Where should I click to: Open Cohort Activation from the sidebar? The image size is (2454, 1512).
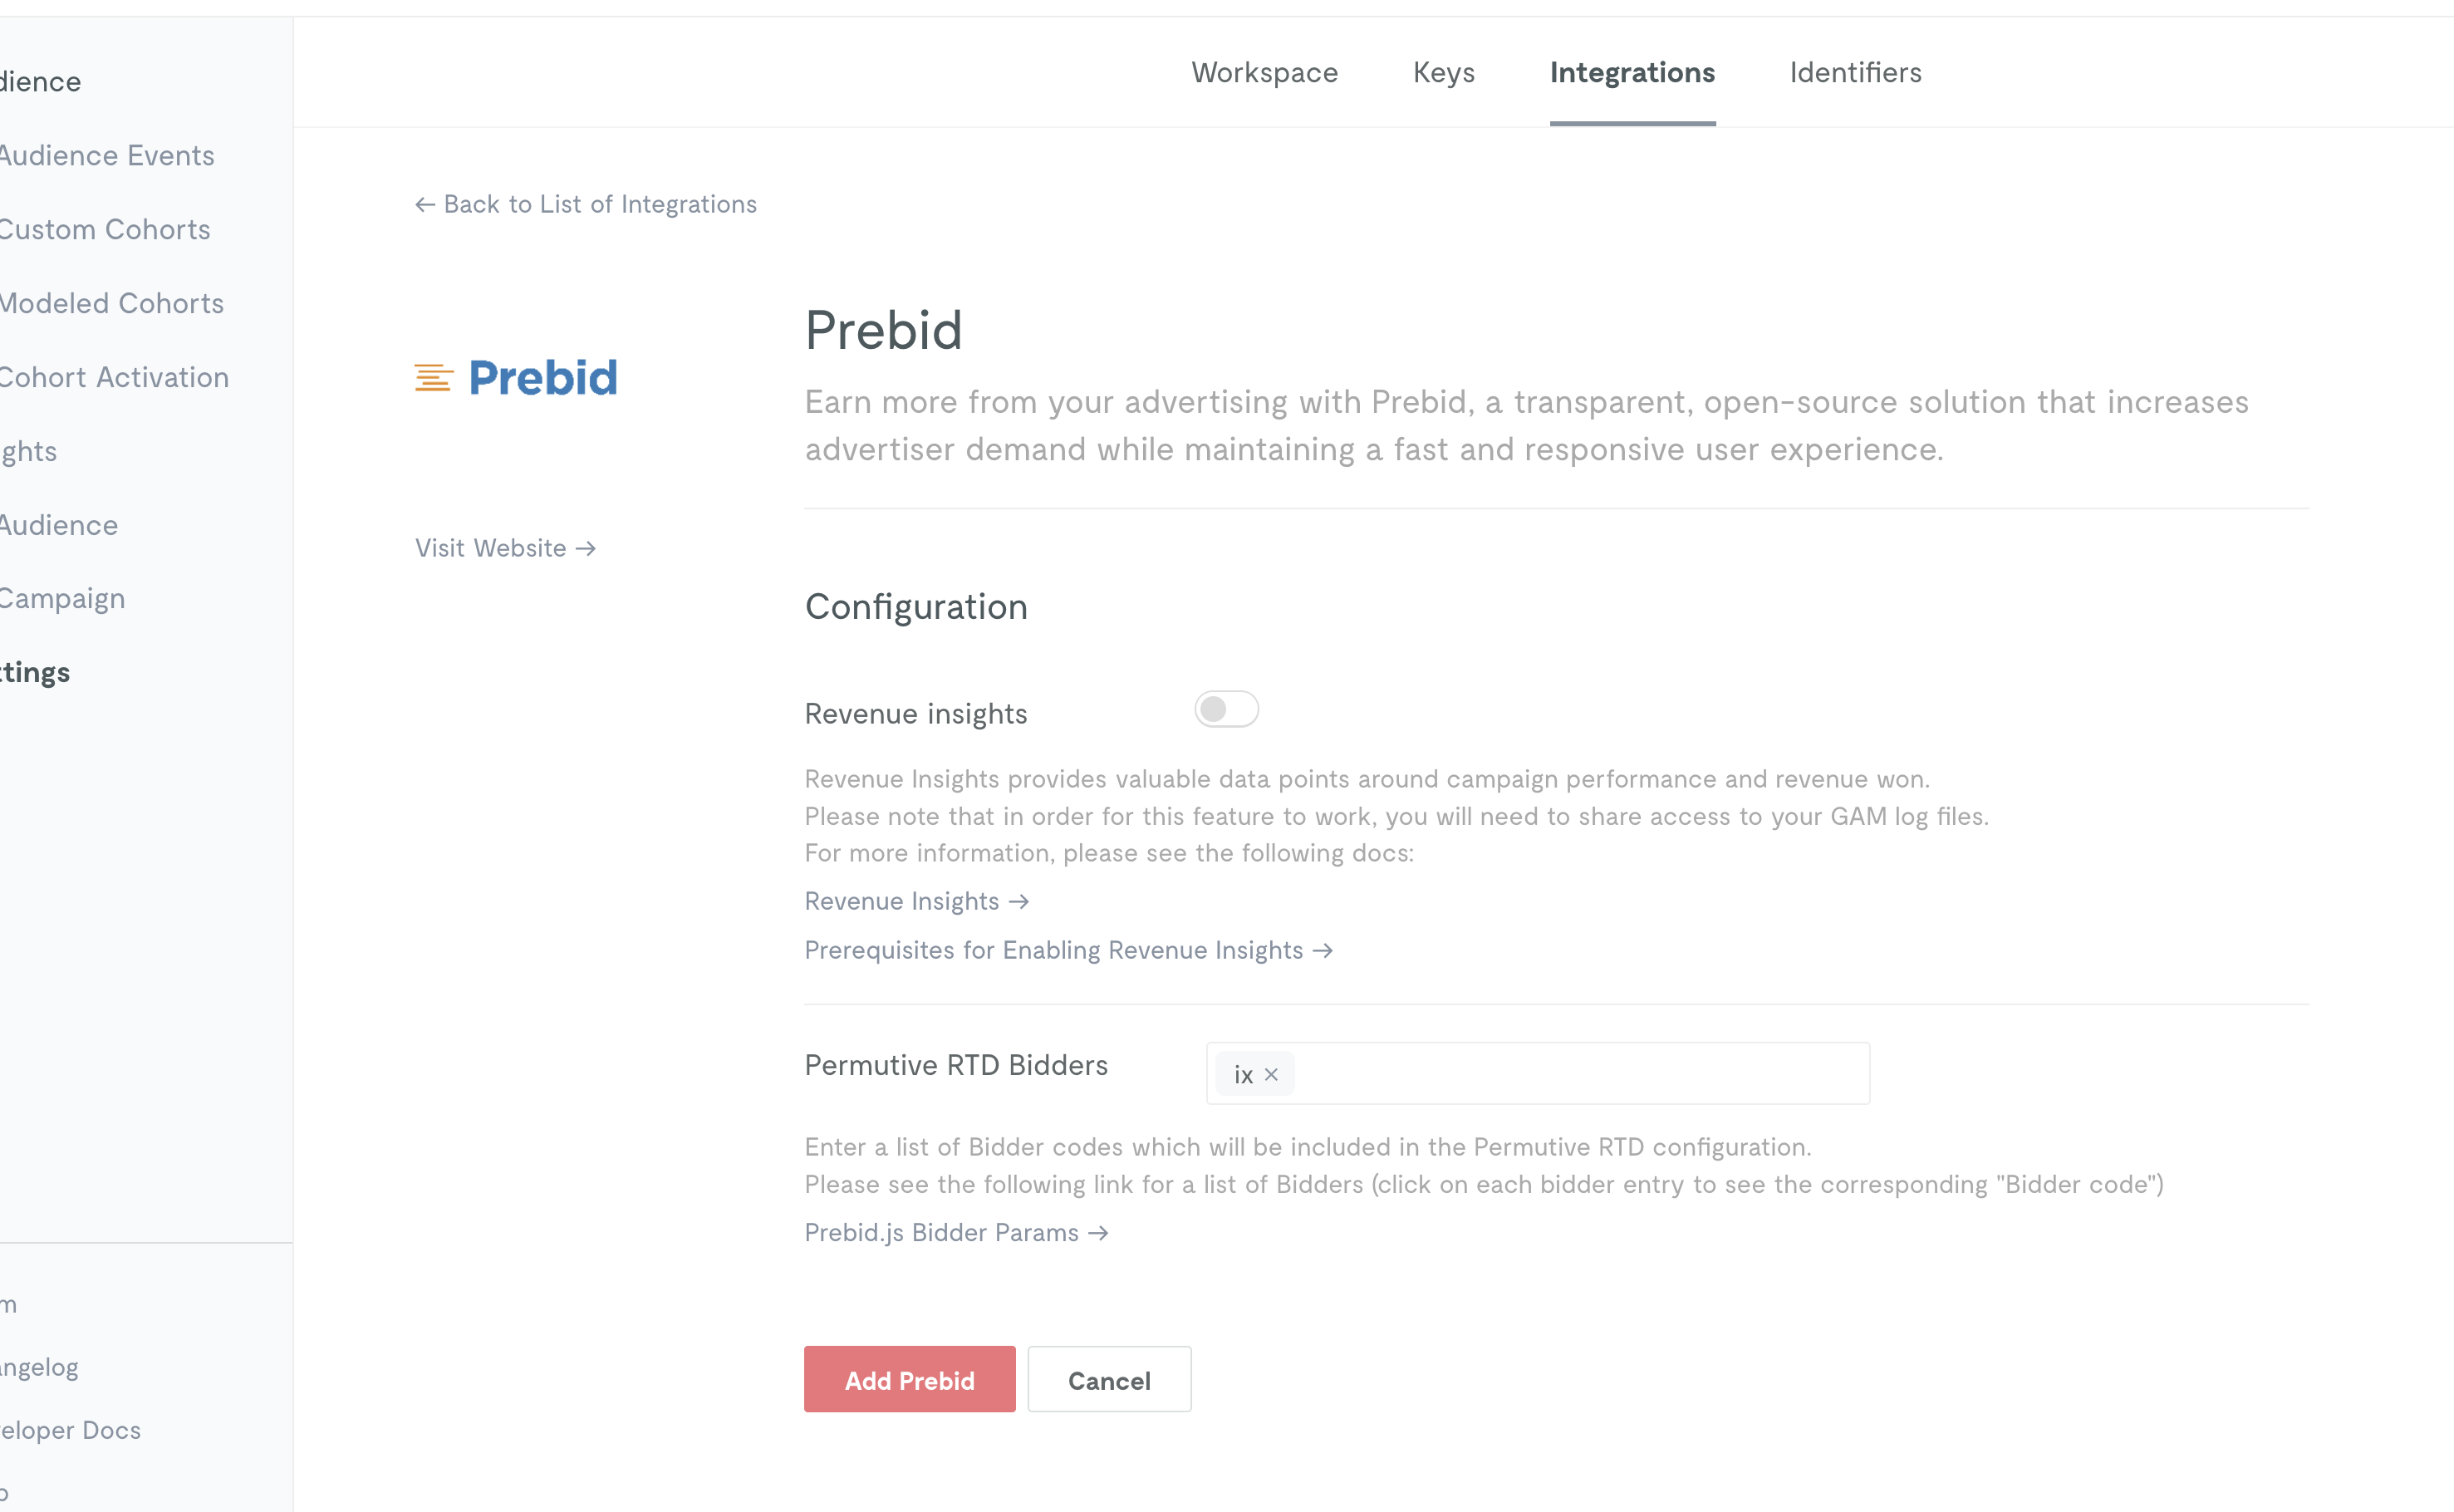pyautogui.click(x=113, y=377)
